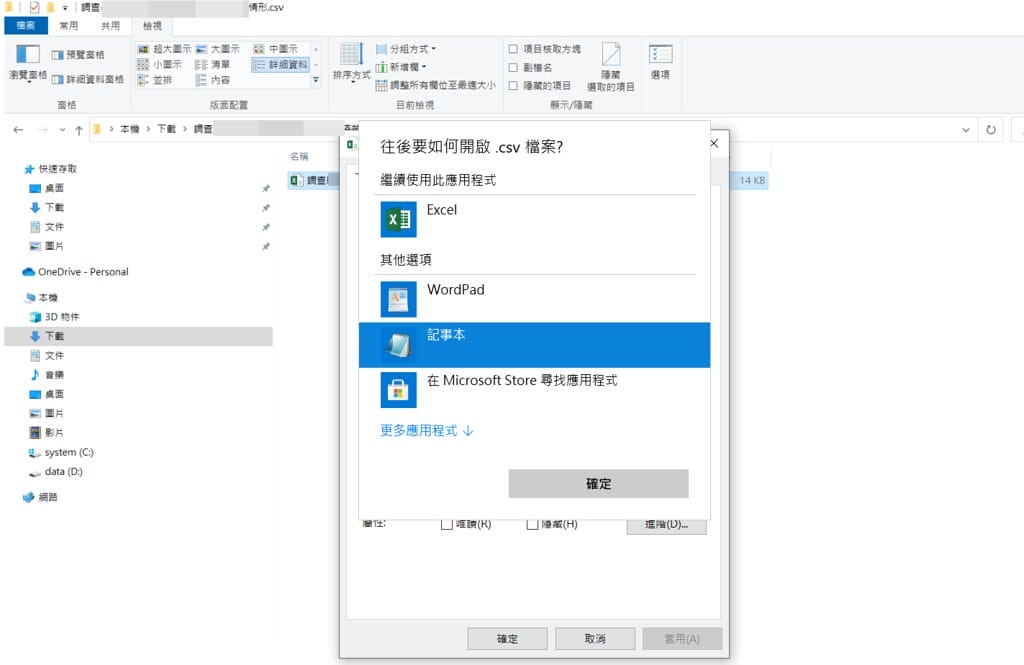Select 中圖示 layout
This screenshot has height=665, width=1024.
click(x=275, y=49)
